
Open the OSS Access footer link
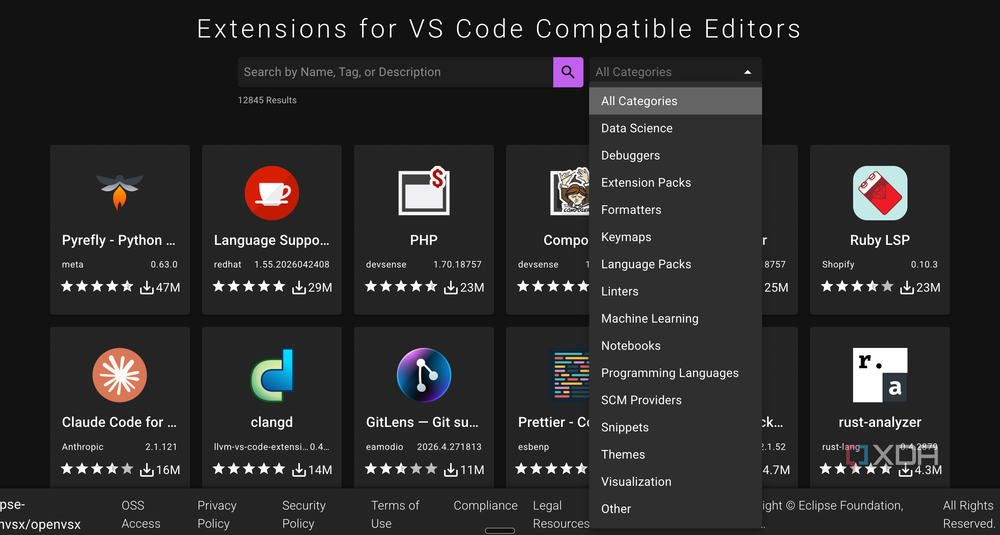point(141,515)
